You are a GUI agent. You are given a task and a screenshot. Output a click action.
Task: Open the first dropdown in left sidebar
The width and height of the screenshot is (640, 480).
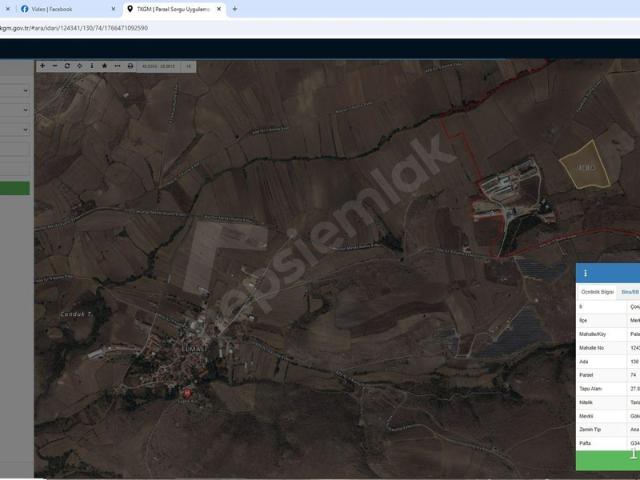(x=15, y=91)
